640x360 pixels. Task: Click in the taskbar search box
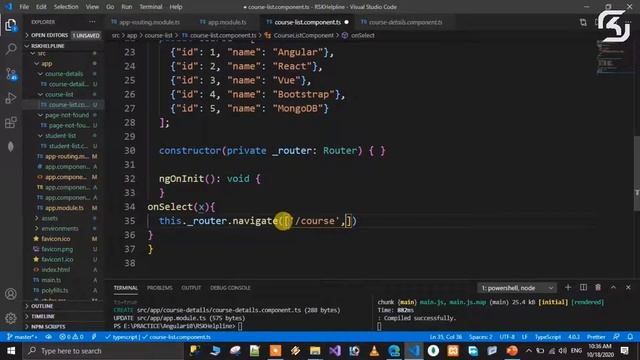pos(104,351)
